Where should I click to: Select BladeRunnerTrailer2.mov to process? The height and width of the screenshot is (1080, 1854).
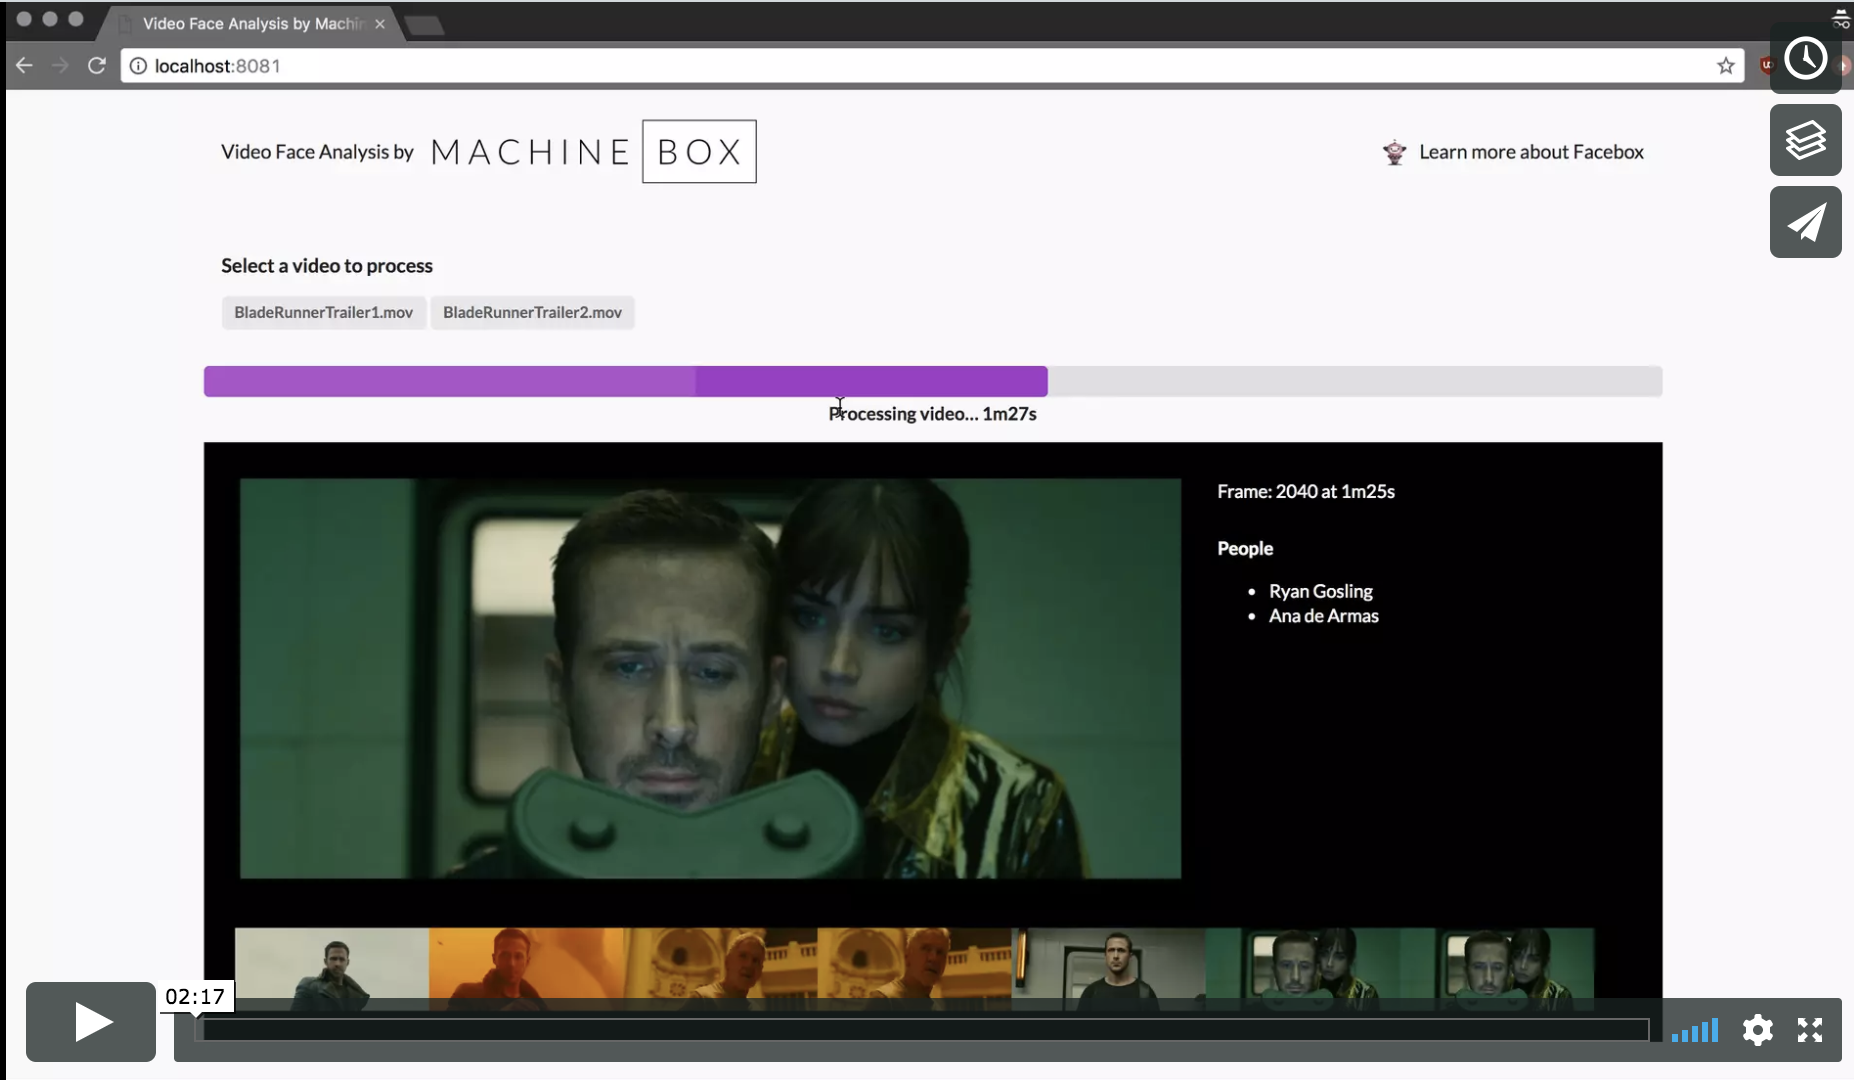tap(532, 312)
